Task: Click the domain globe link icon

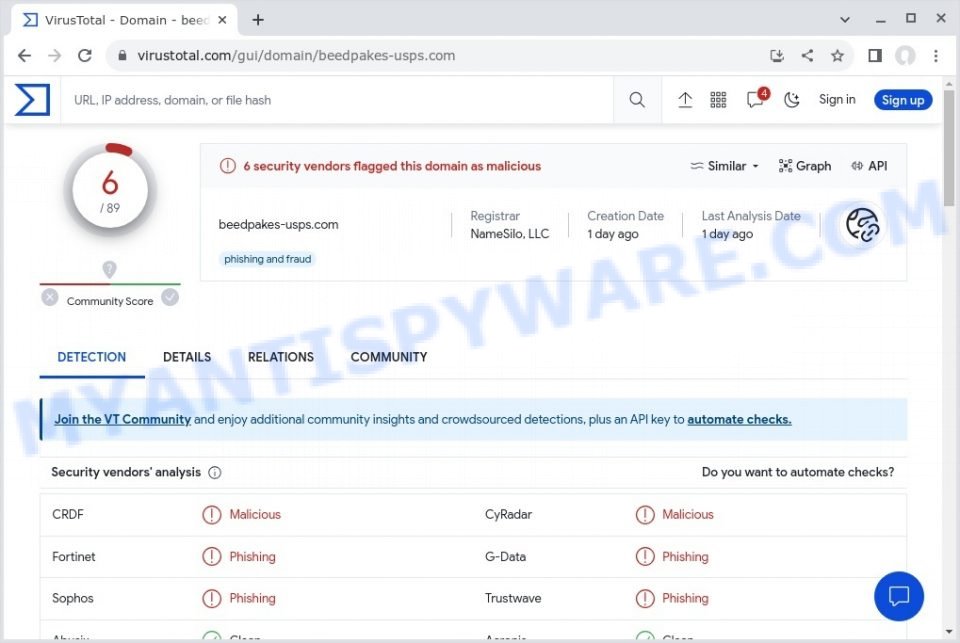Action: [863, 225]
